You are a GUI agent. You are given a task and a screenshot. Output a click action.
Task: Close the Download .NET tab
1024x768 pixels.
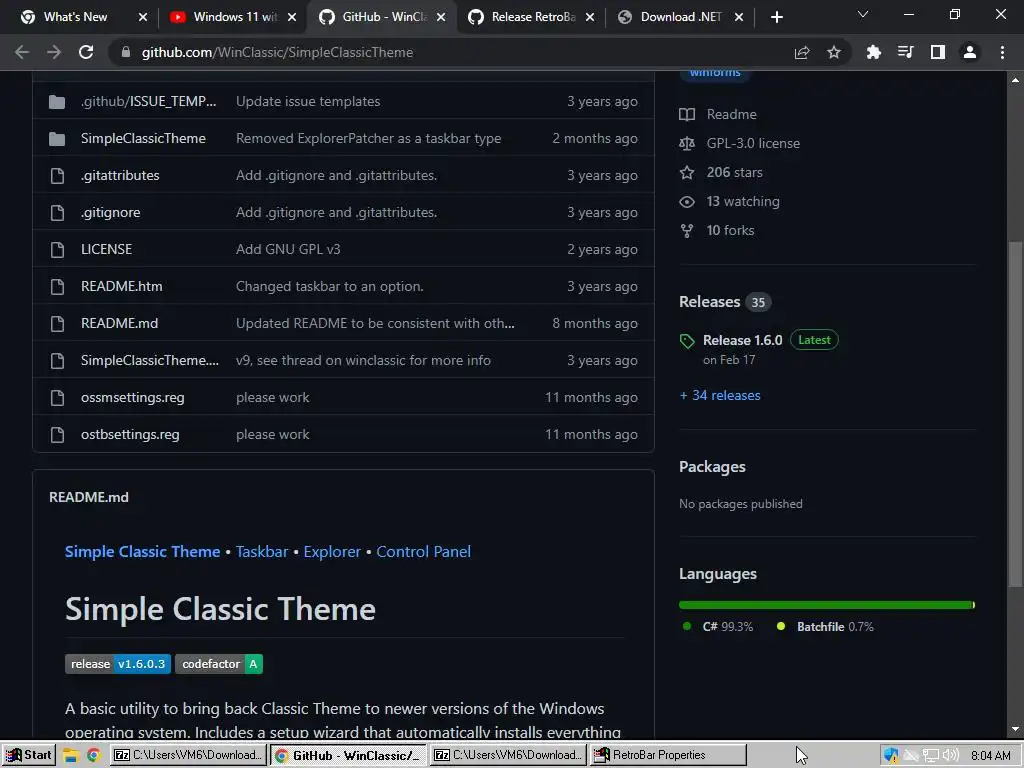pos(739,17)
